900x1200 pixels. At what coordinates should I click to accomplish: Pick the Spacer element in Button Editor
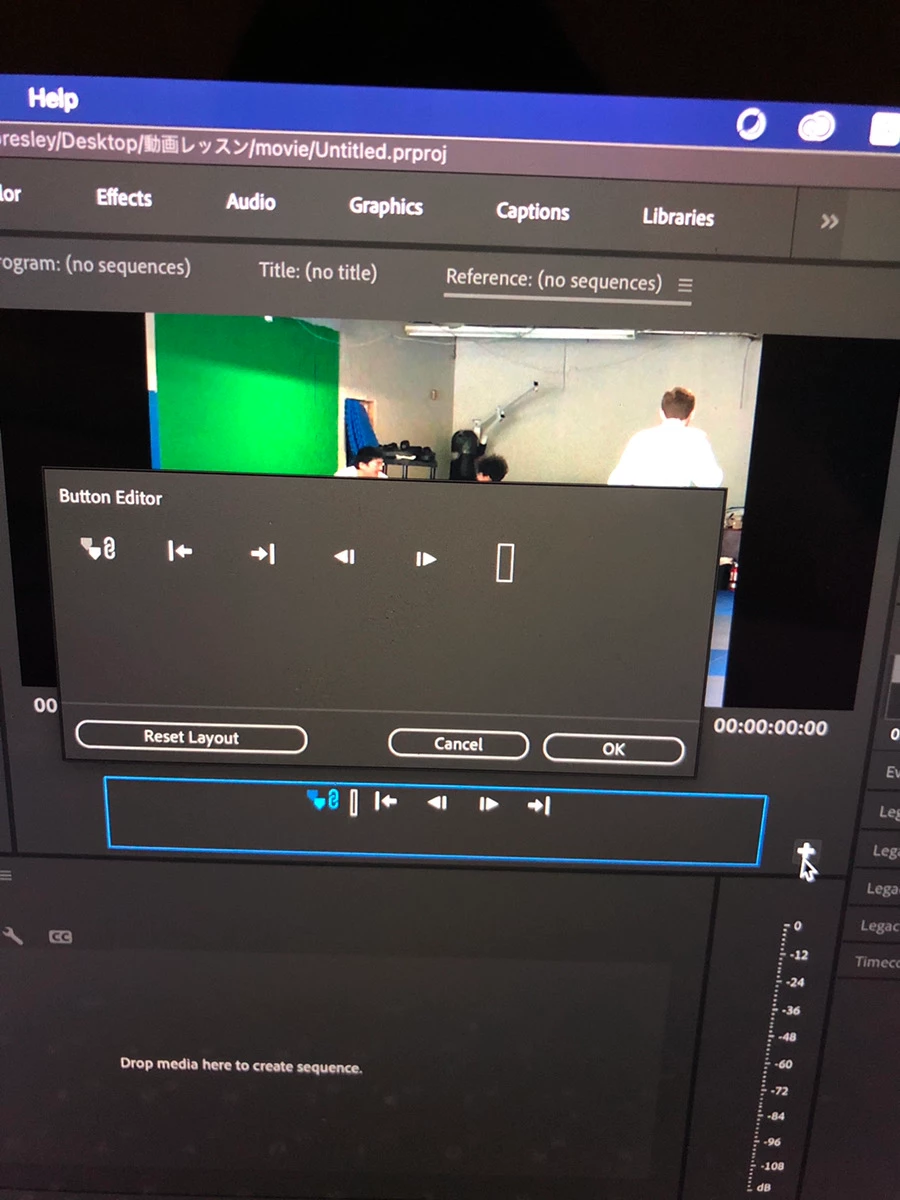(505, 563)
